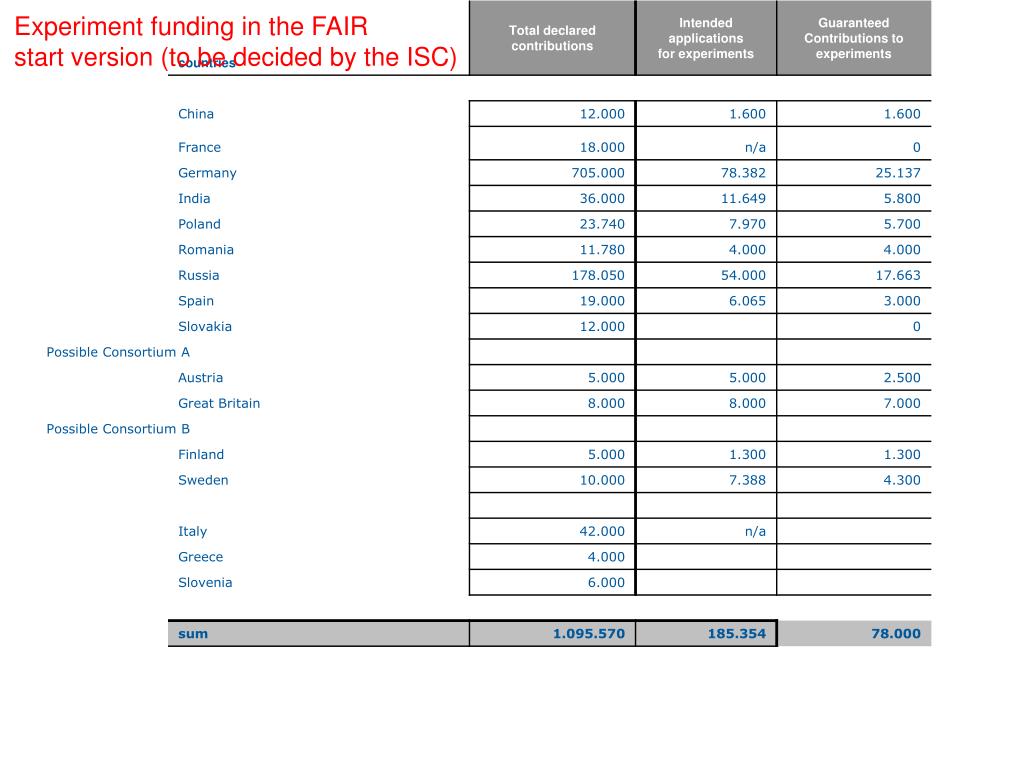Click the guaranteed contributions sum 78.000
Viewport: 1024px width, 768px height.
coord(895,633)
